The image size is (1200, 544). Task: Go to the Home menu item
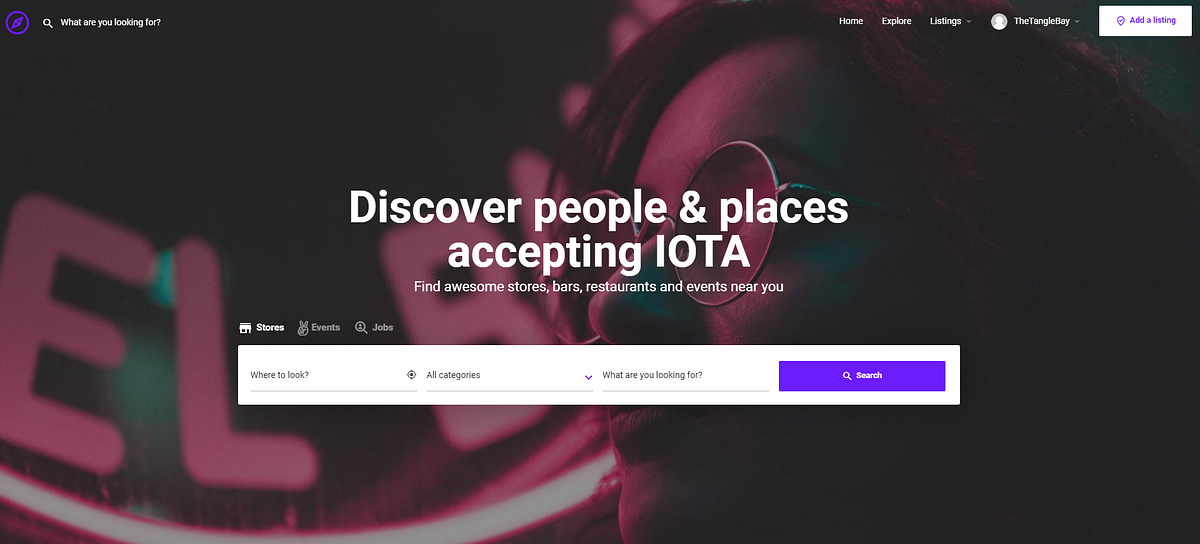851,21
